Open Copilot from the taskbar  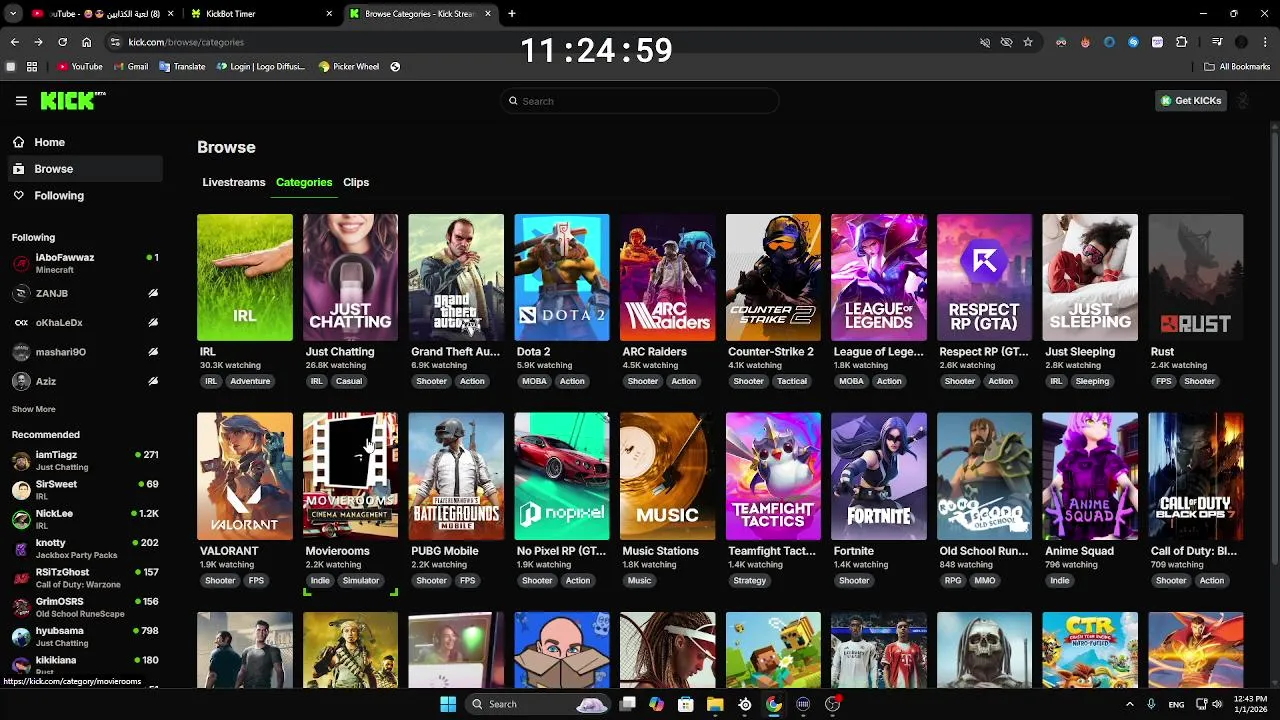pos(656,704)
